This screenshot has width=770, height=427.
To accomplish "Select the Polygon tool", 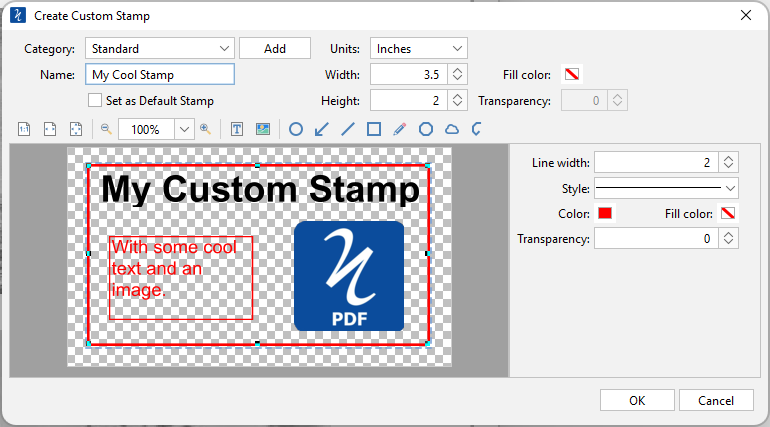I will [x=426, y=129].
